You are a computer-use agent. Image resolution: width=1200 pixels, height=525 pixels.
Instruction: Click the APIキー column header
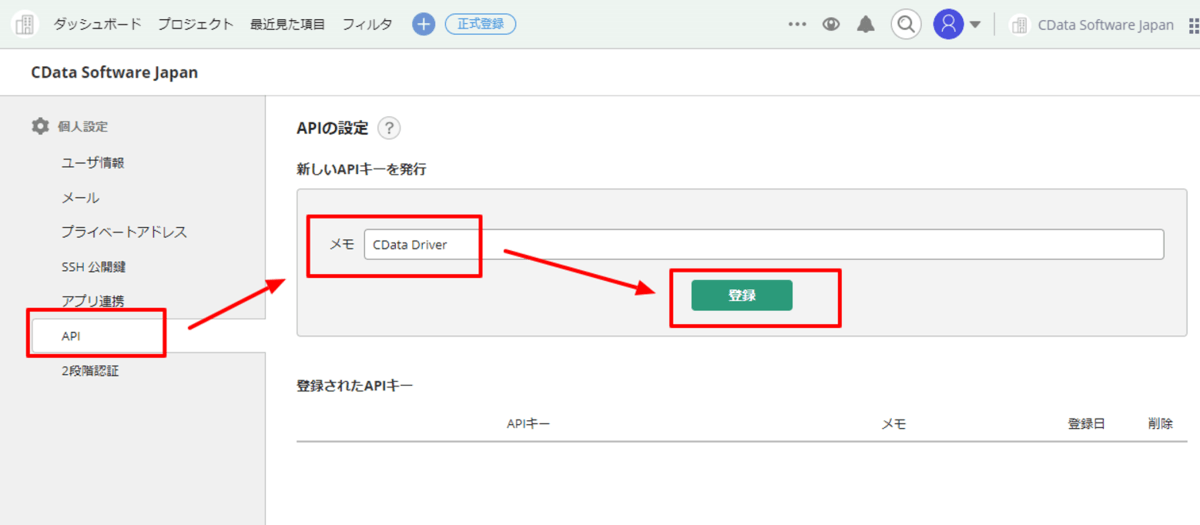[x=528, y=424]
